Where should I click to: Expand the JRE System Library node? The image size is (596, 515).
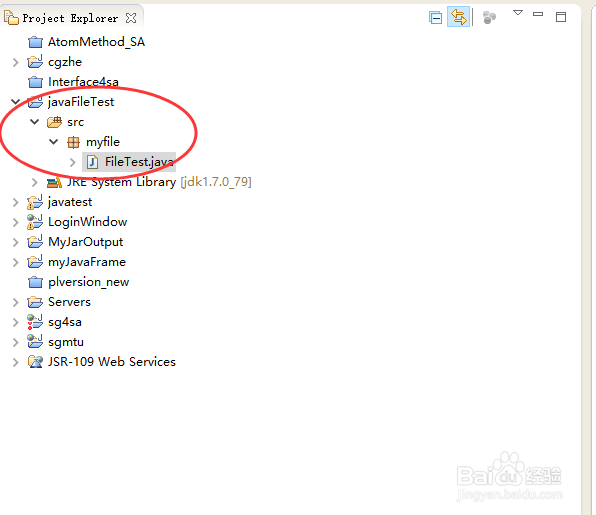click(35, 182)
